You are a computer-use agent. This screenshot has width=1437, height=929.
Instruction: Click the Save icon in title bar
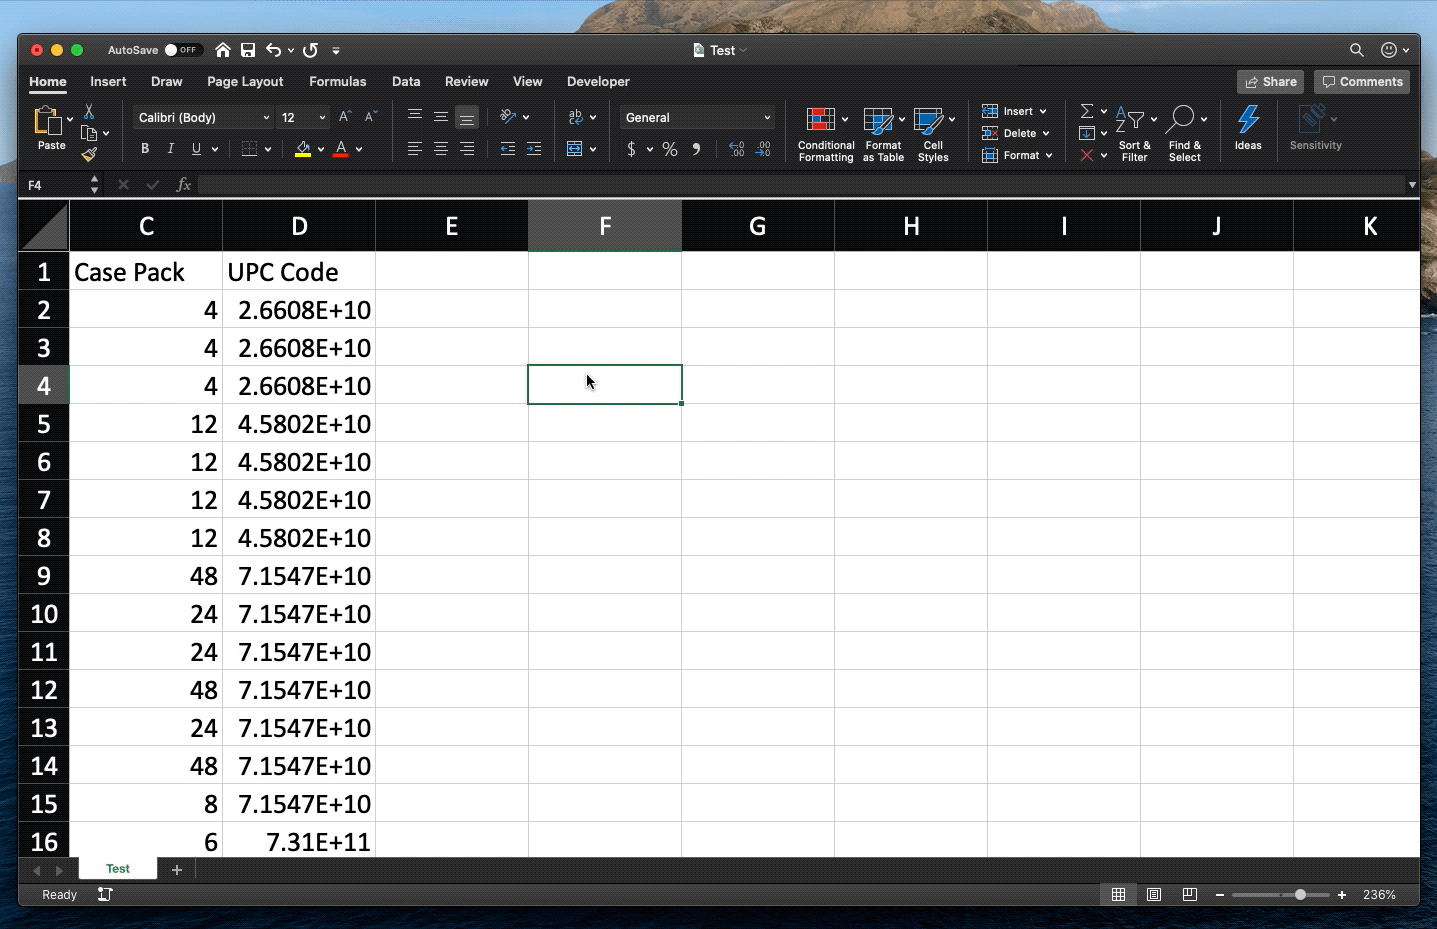pyautogui.click(x=248, y=50)
